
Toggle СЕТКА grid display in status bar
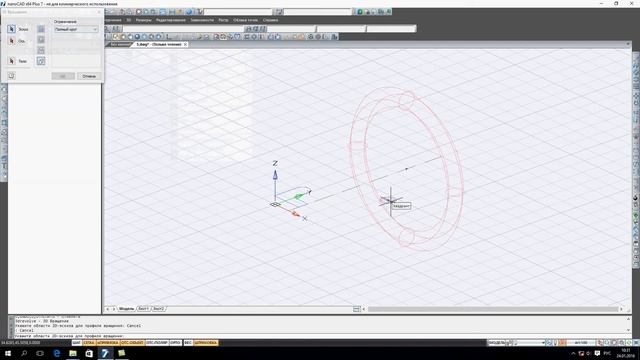89,343
